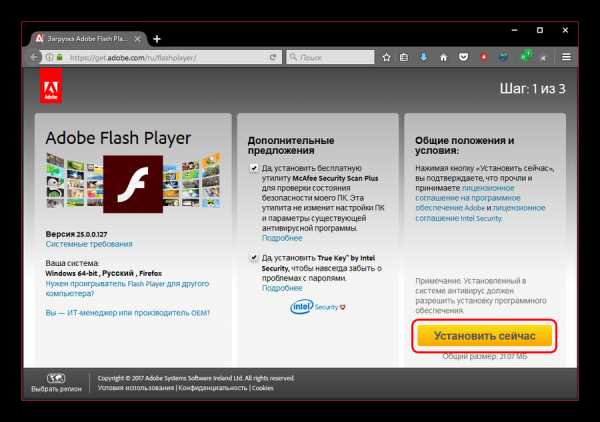Click the green padlock security icon
The height and width of the screenshot is (422, 600).
pos(59,57)
